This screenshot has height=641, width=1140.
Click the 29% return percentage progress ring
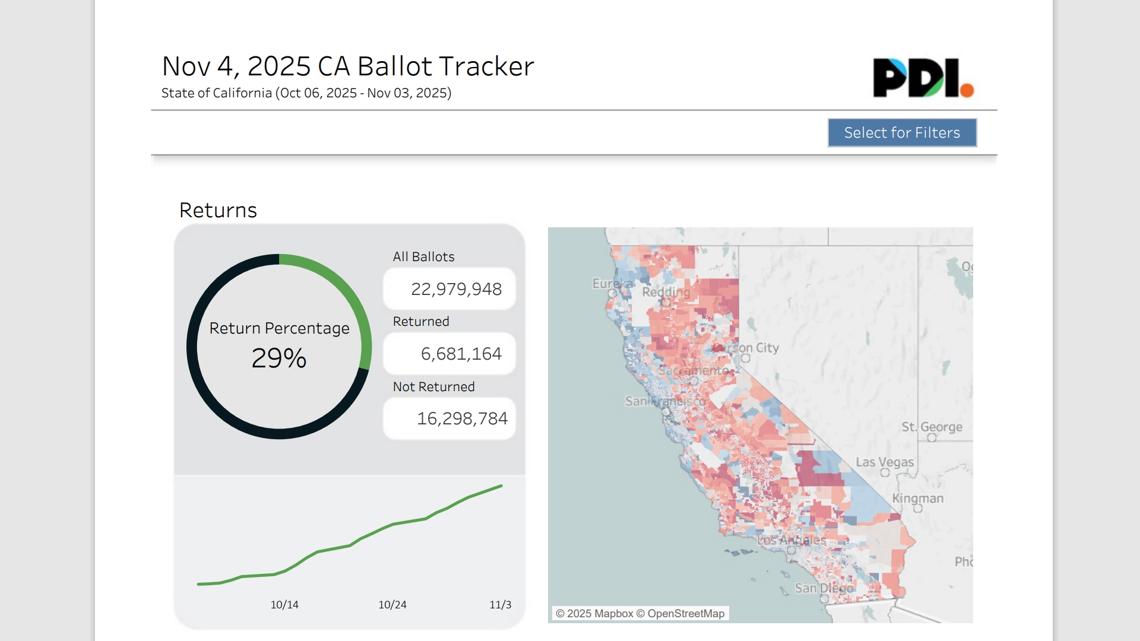coord(278,357)
